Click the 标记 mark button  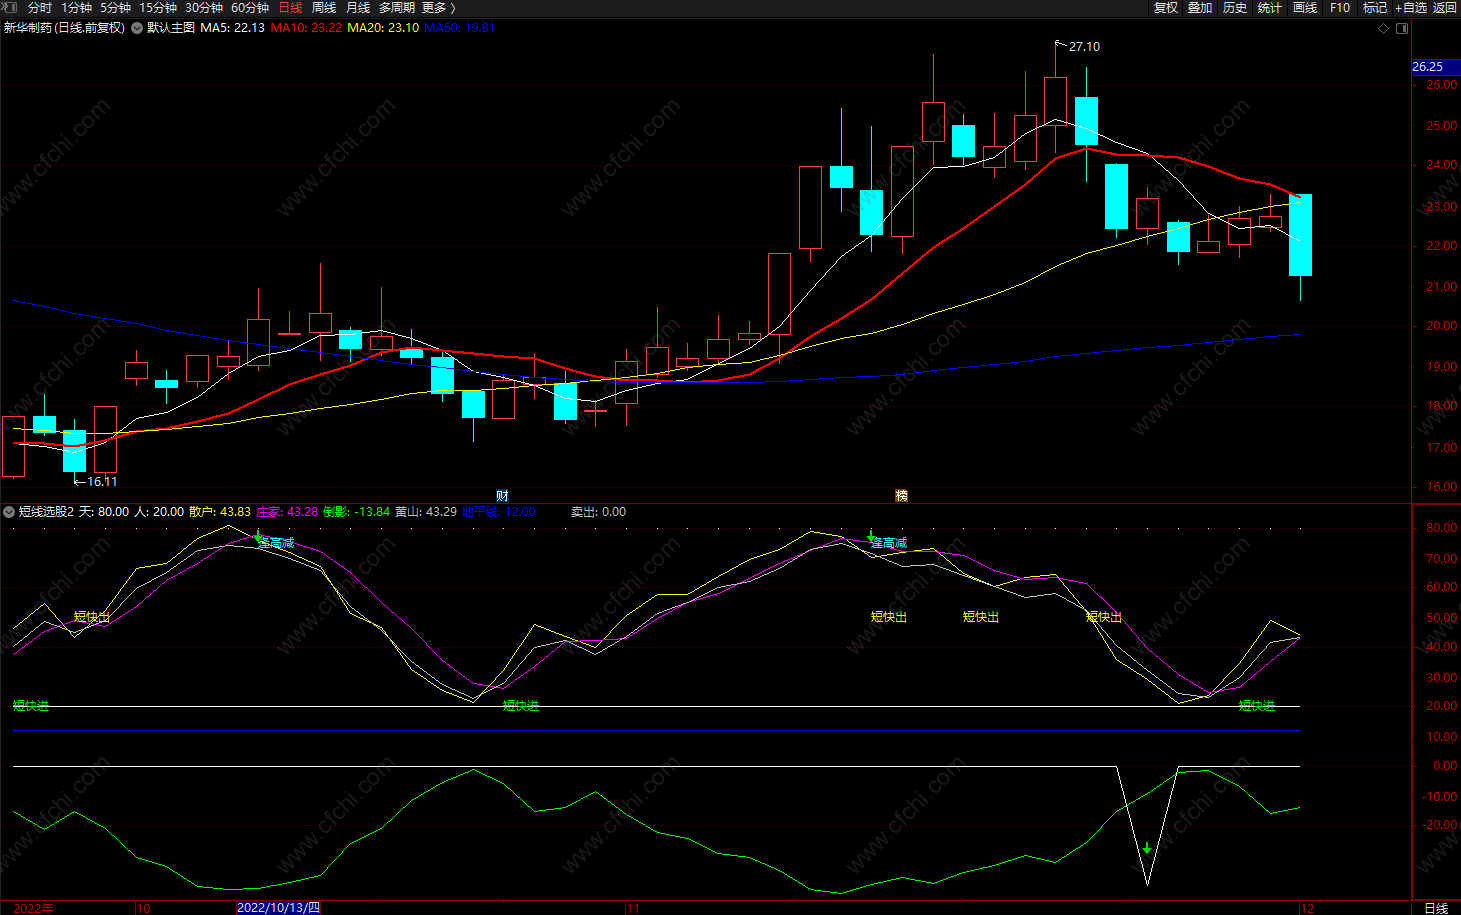pyautogui.click(x=1375, y=7)
